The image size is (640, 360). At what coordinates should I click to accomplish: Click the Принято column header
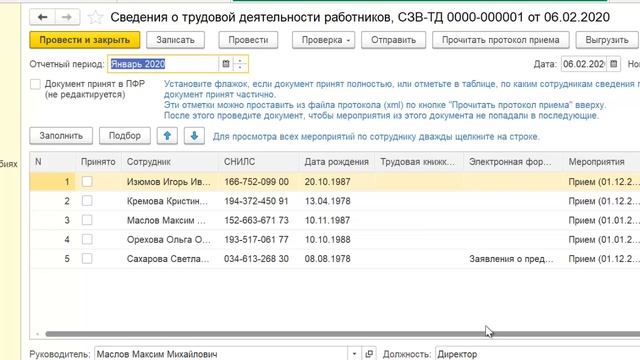(98, 162)
